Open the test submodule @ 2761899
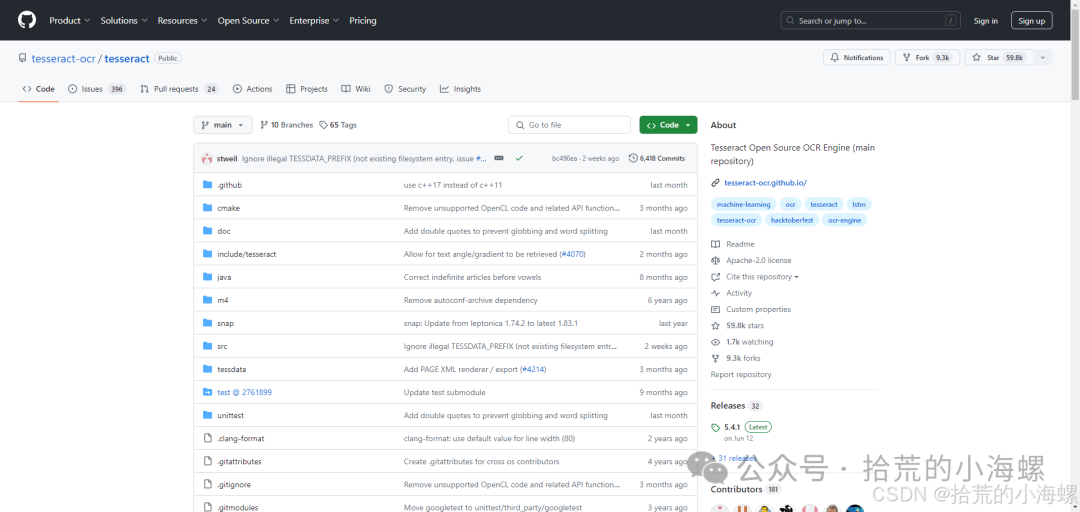Viewport: 1080px width, 512px height. point(245,392)
